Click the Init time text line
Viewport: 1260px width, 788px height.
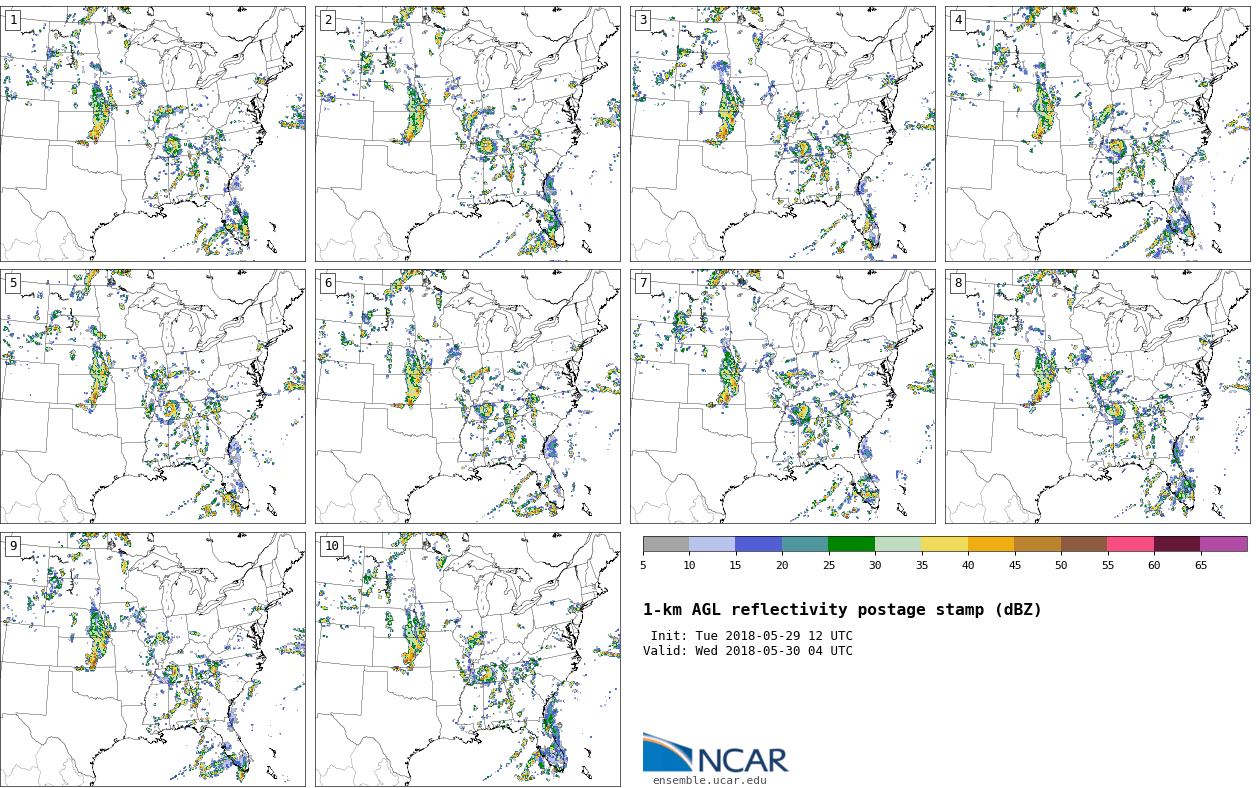coord(751,636)
